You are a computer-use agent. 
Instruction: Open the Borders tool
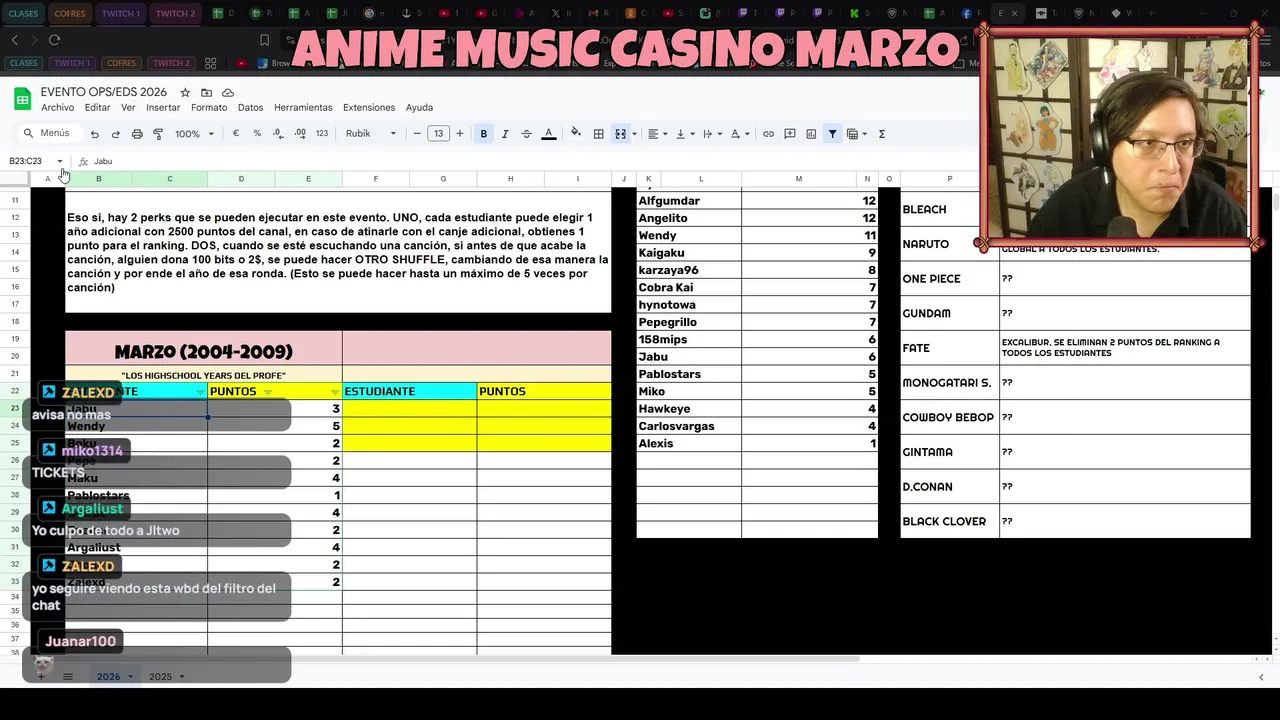pyautogui.click(x=598, y=134)
